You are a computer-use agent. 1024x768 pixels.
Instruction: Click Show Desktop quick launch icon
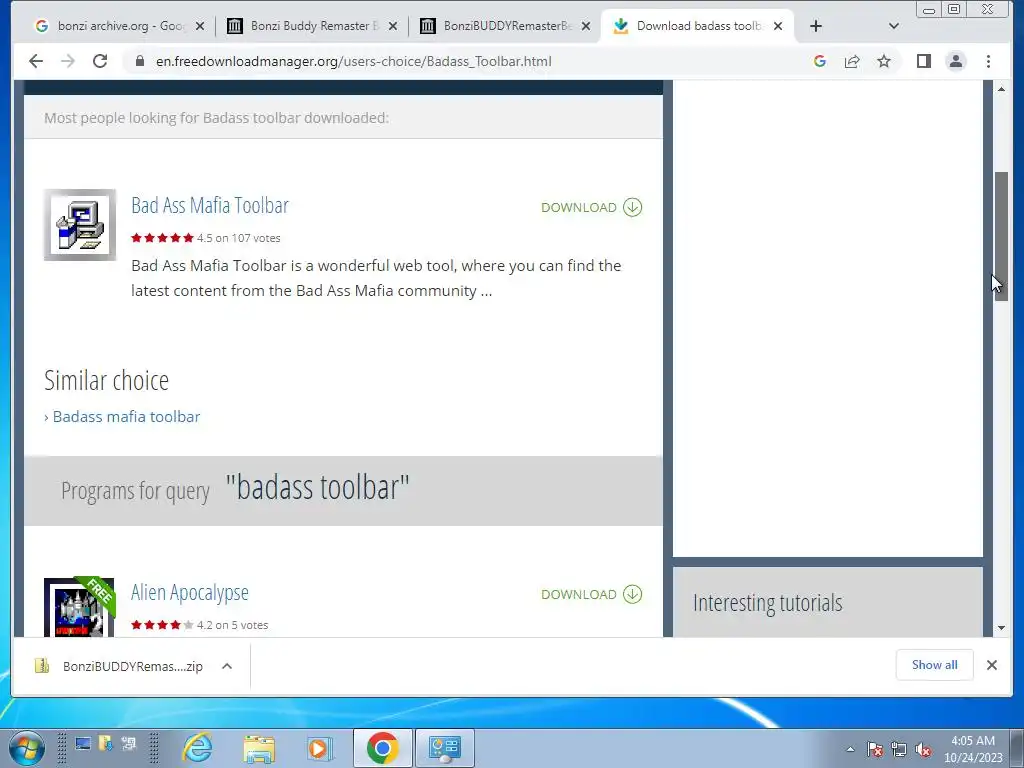[83, 744]
